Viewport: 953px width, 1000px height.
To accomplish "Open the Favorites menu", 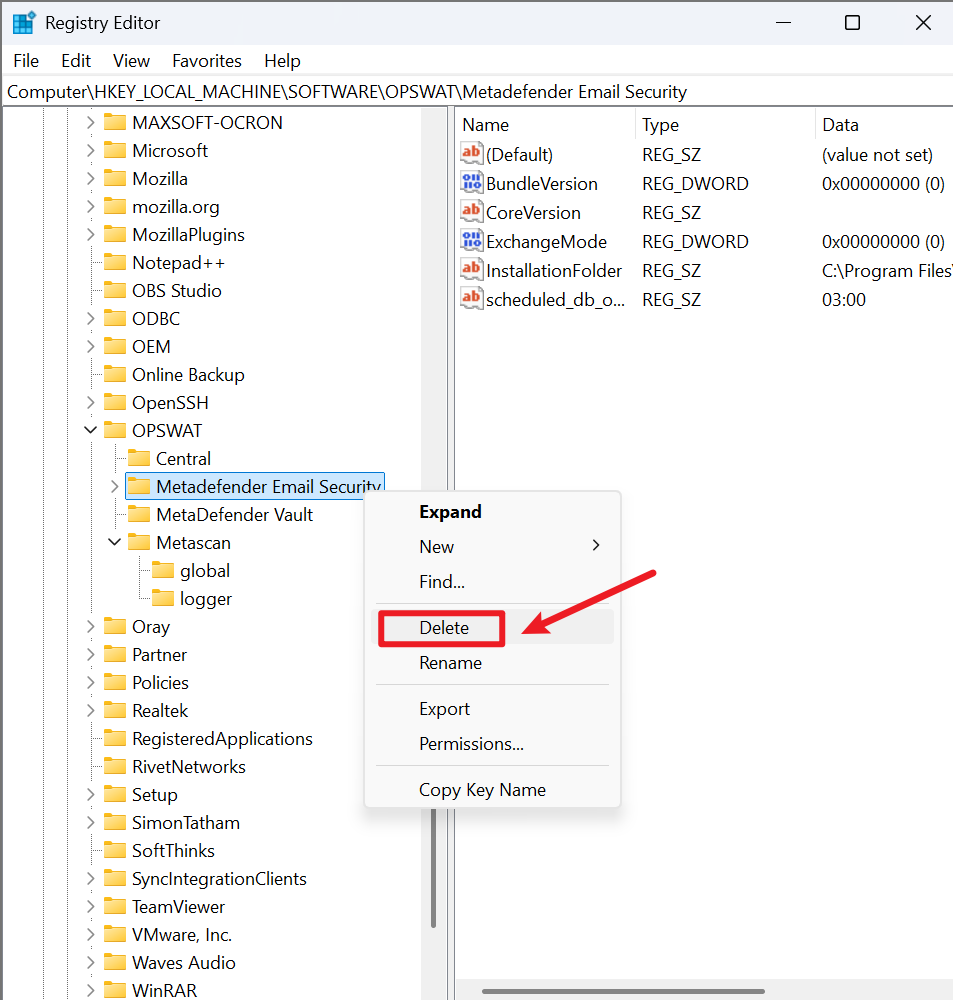I will pos(207,61).
